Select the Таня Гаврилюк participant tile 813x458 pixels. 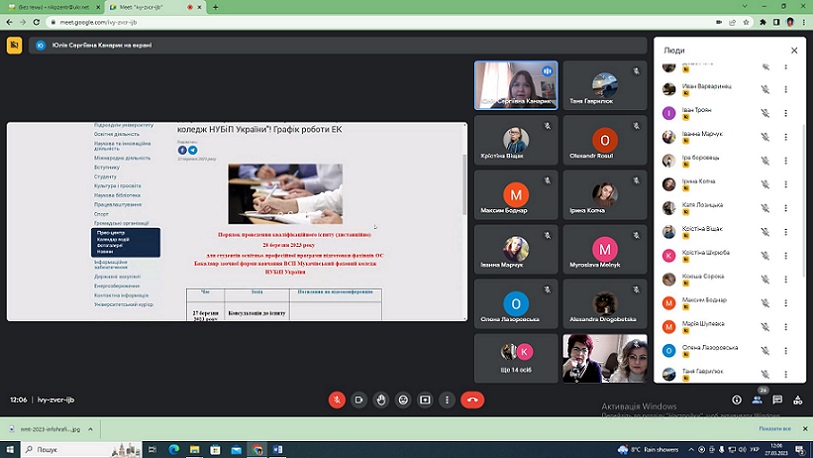pyautogui.click(x=605, y=85)
